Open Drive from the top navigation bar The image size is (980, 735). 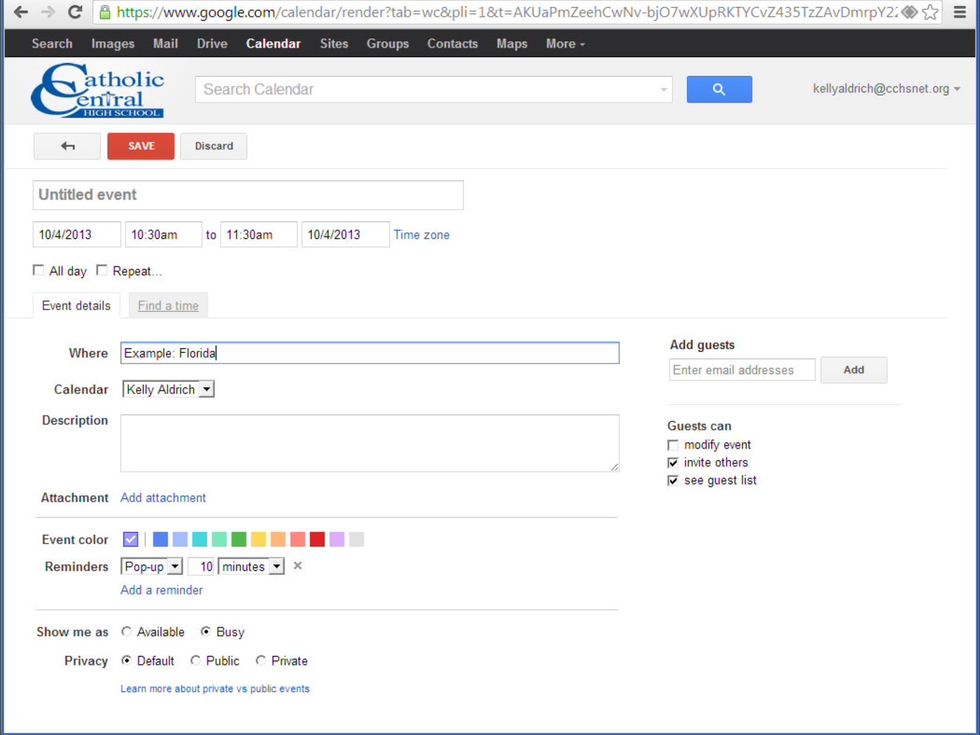(x=212, y=44)
